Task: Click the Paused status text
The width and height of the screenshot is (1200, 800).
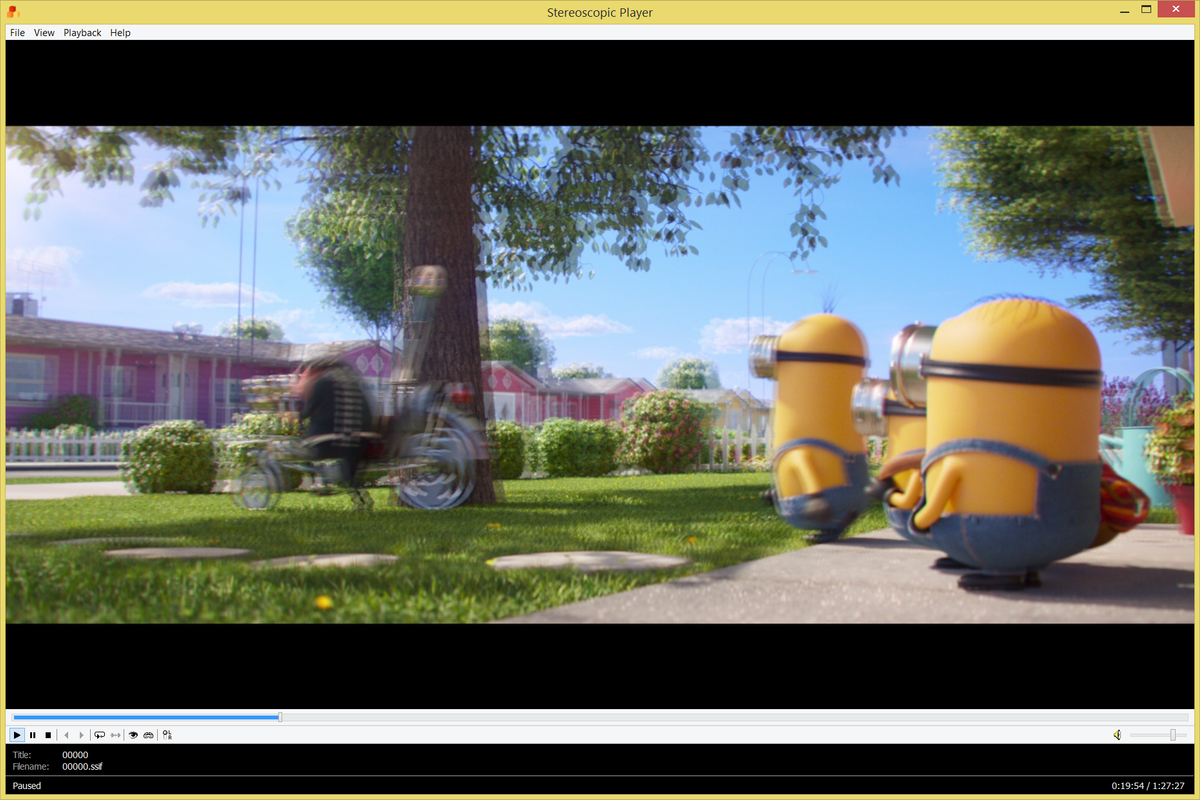Action: tap(27, 786)
